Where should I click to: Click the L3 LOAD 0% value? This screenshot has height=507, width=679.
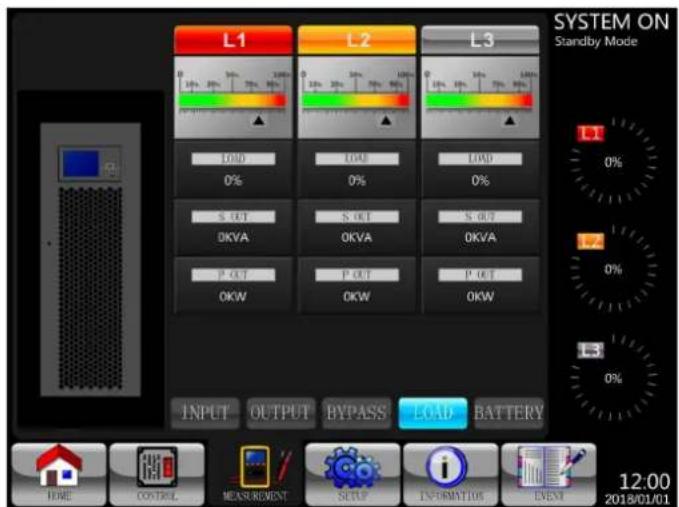pyautogui.click(x=480, y=181)
